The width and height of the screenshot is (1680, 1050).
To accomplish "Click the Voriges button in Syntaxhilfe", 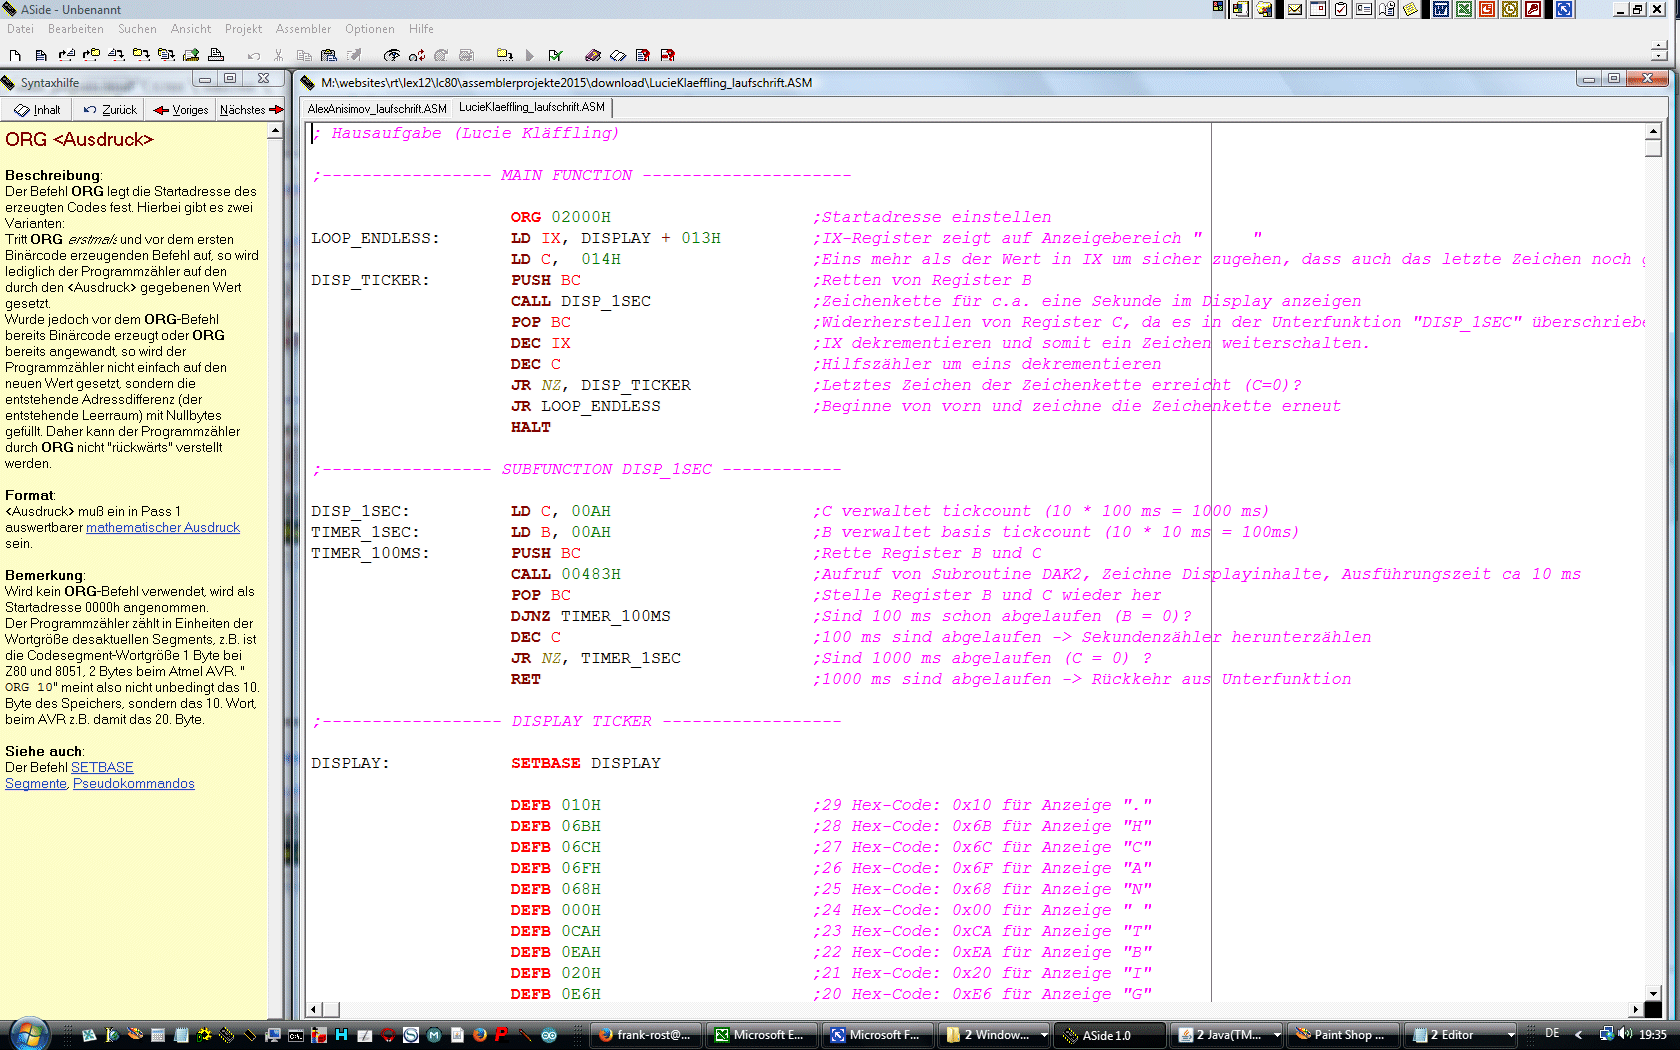I will point(181,110).
